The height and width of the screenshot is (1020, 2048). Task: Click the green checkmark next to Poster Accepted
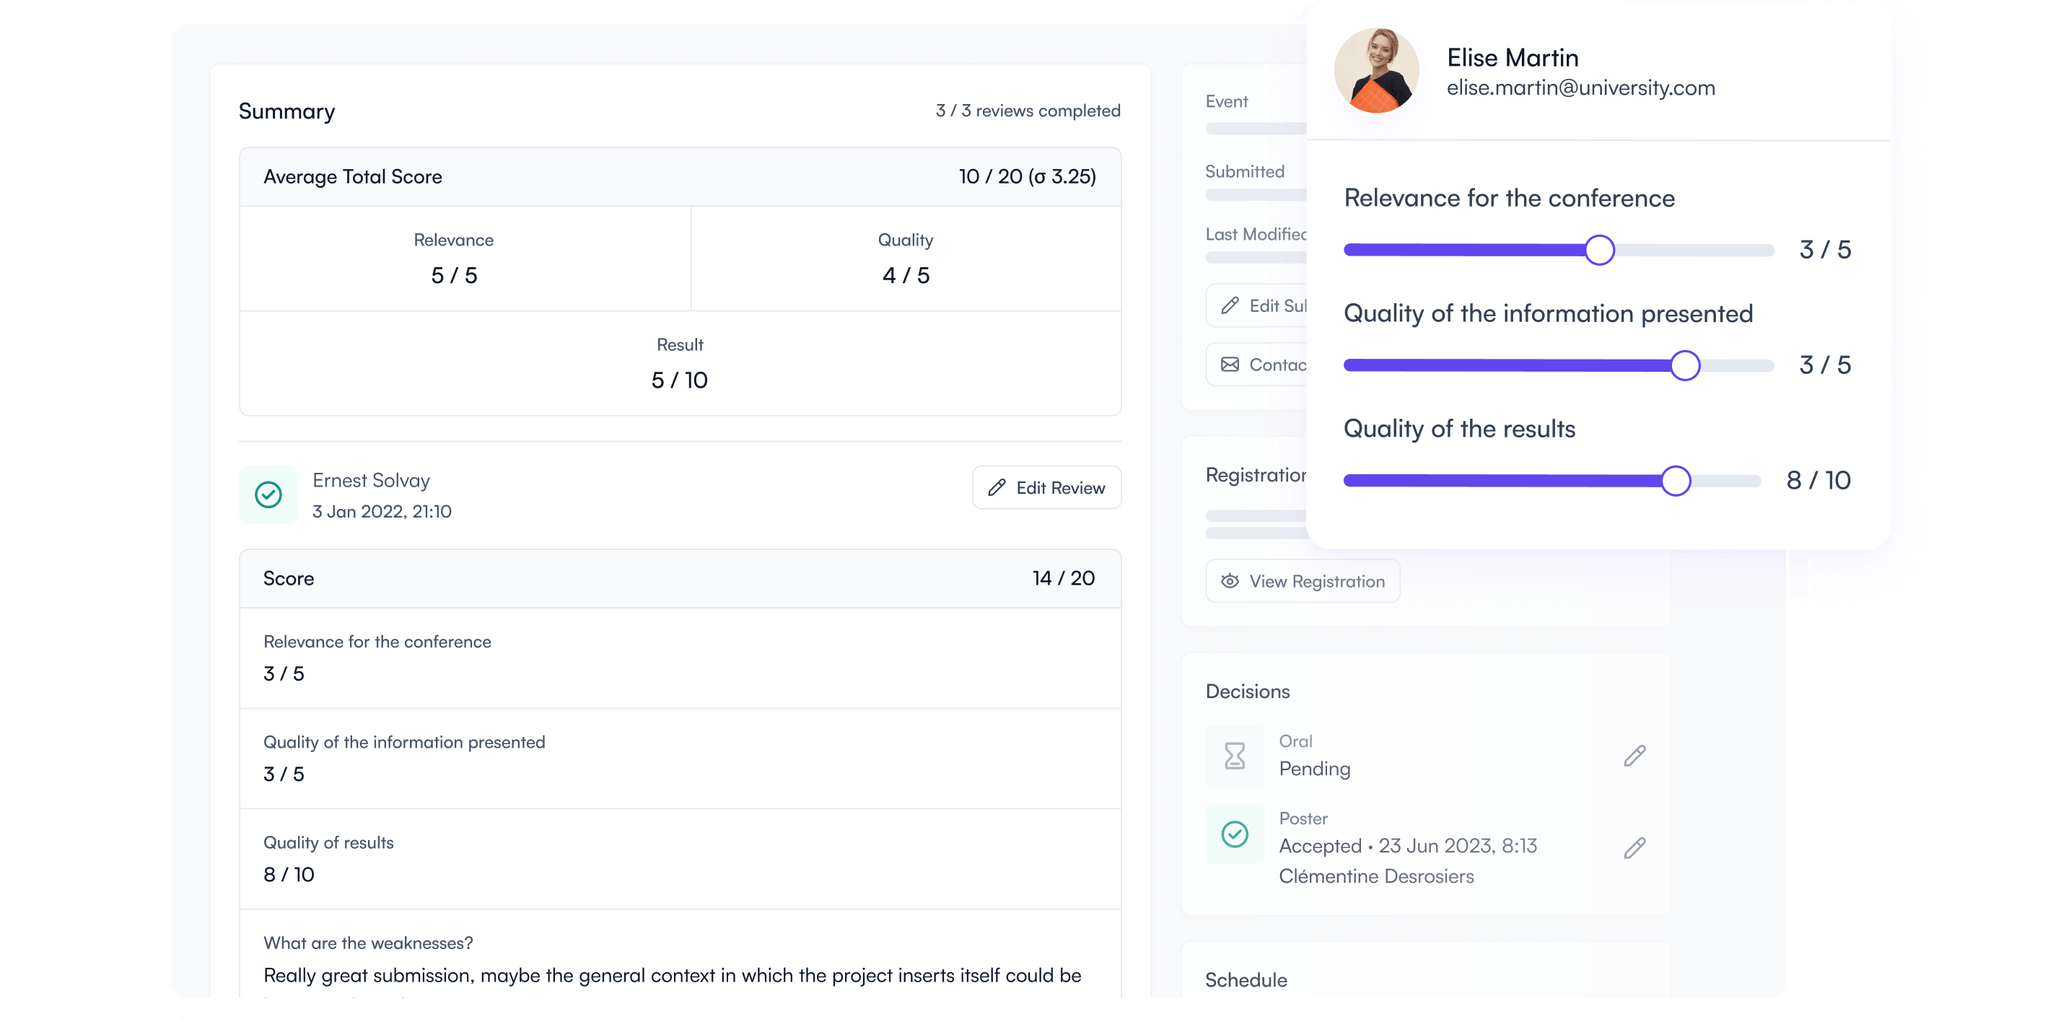(1234, 833)
